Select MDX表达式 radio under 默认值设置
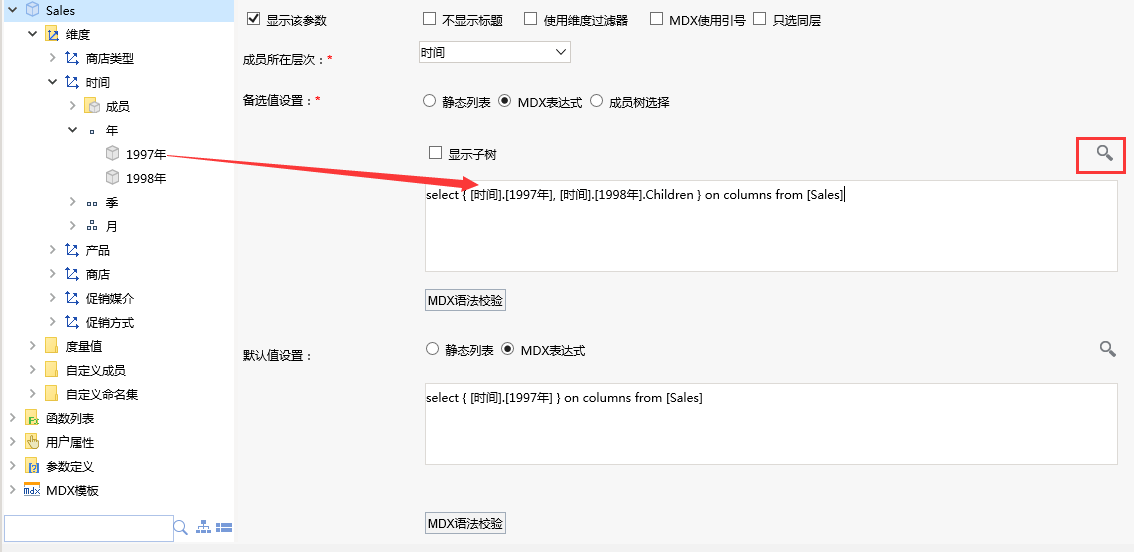The height and width of the screenshot is (552, 1134). [508, 349]
